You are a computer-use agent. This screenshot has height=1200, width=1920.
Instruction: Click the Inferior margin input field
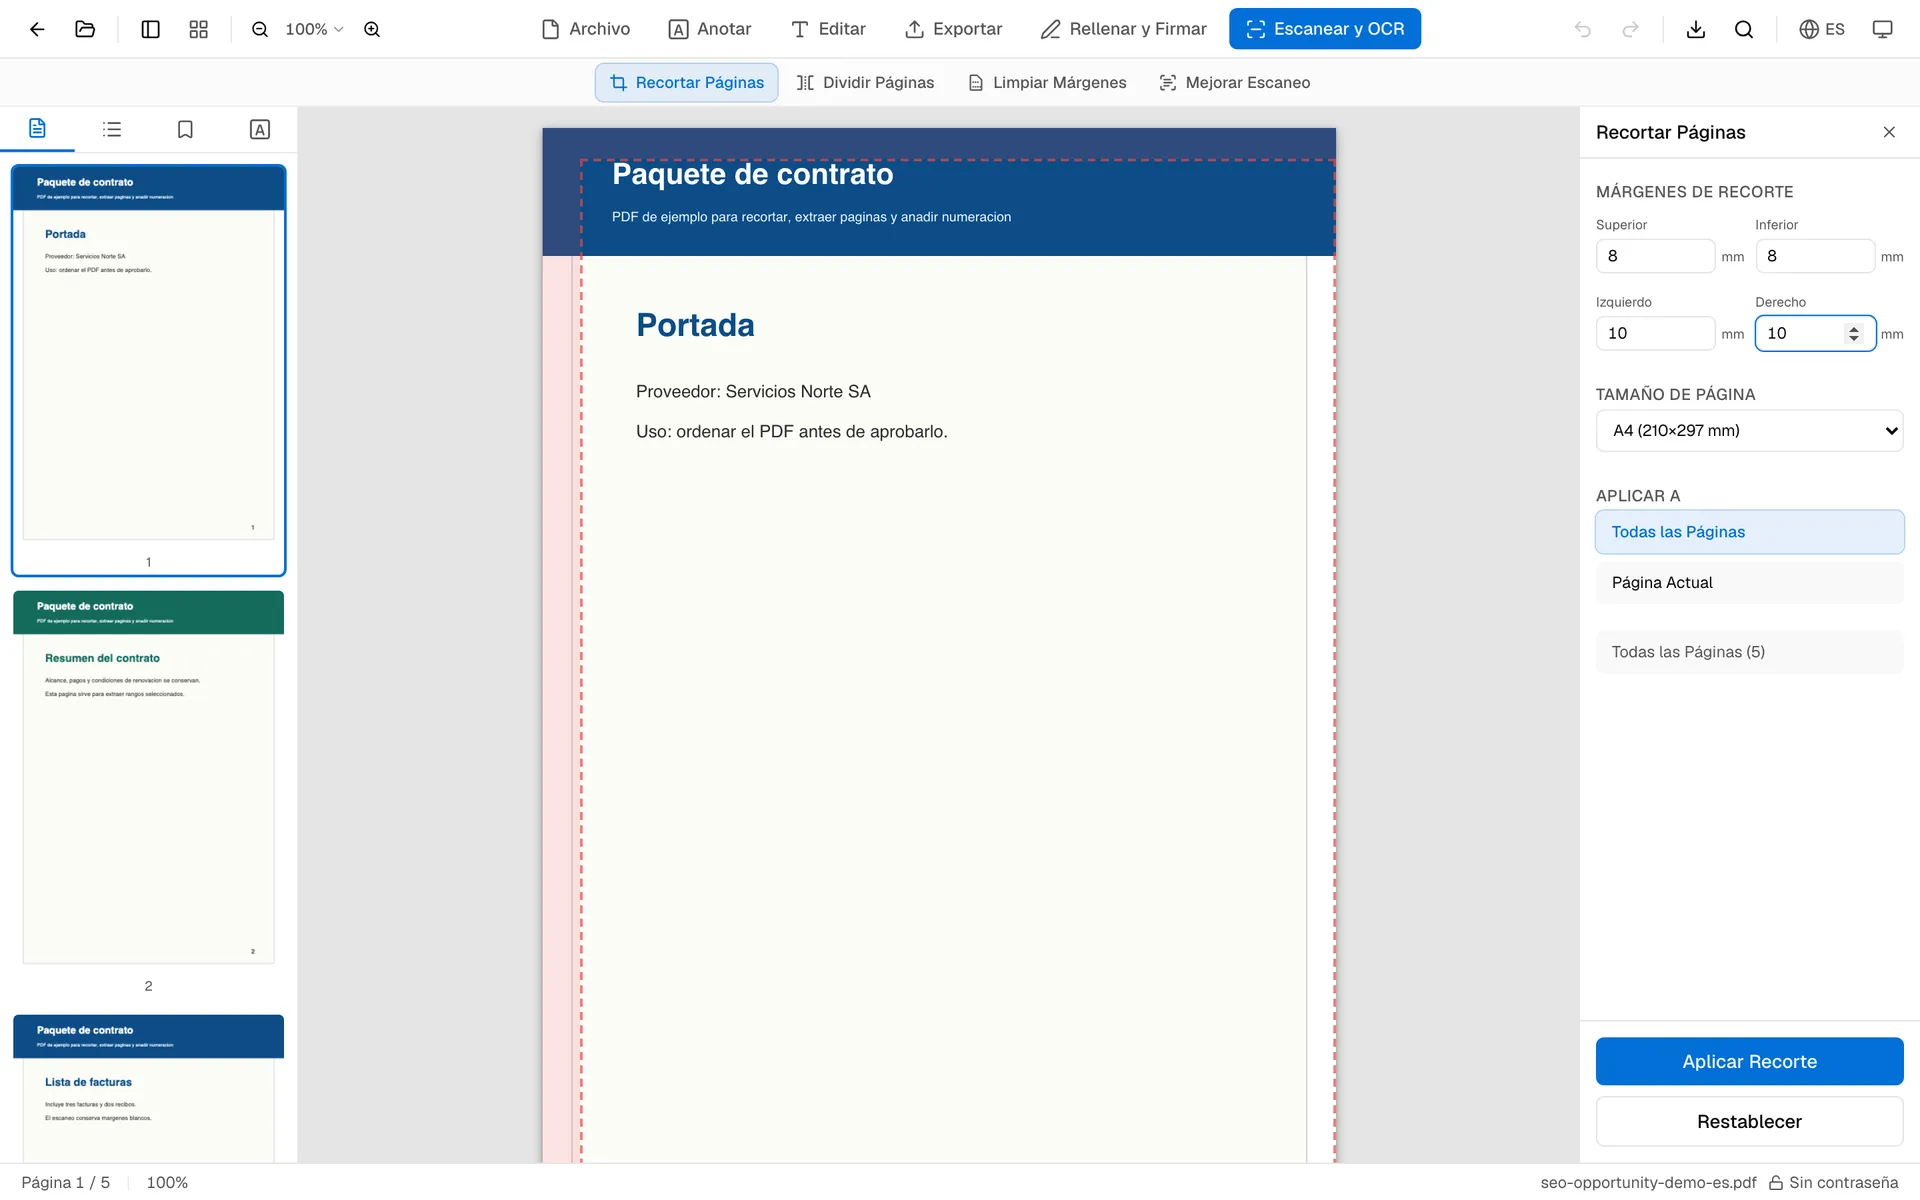click(x=1815, y=256)
